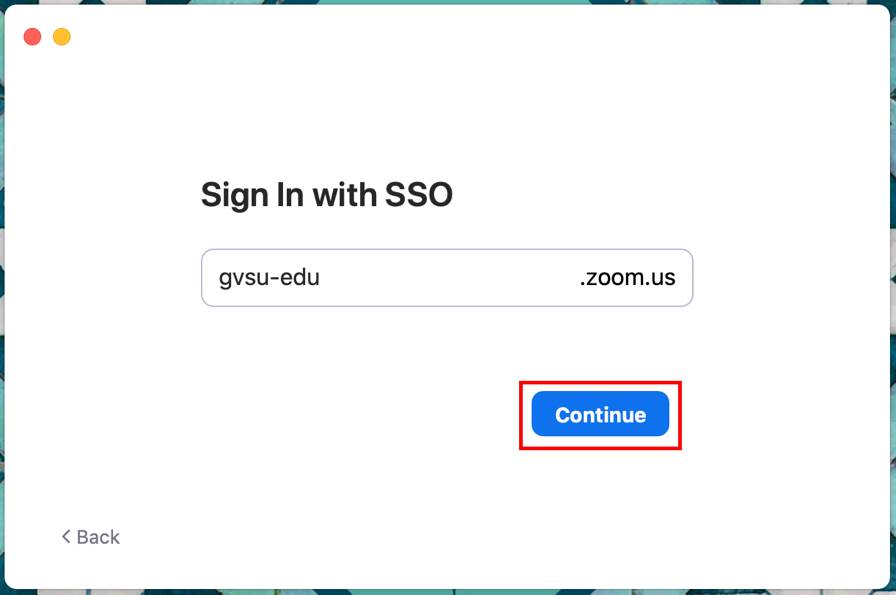Go back using the Back link

click(x=90, y=537)
